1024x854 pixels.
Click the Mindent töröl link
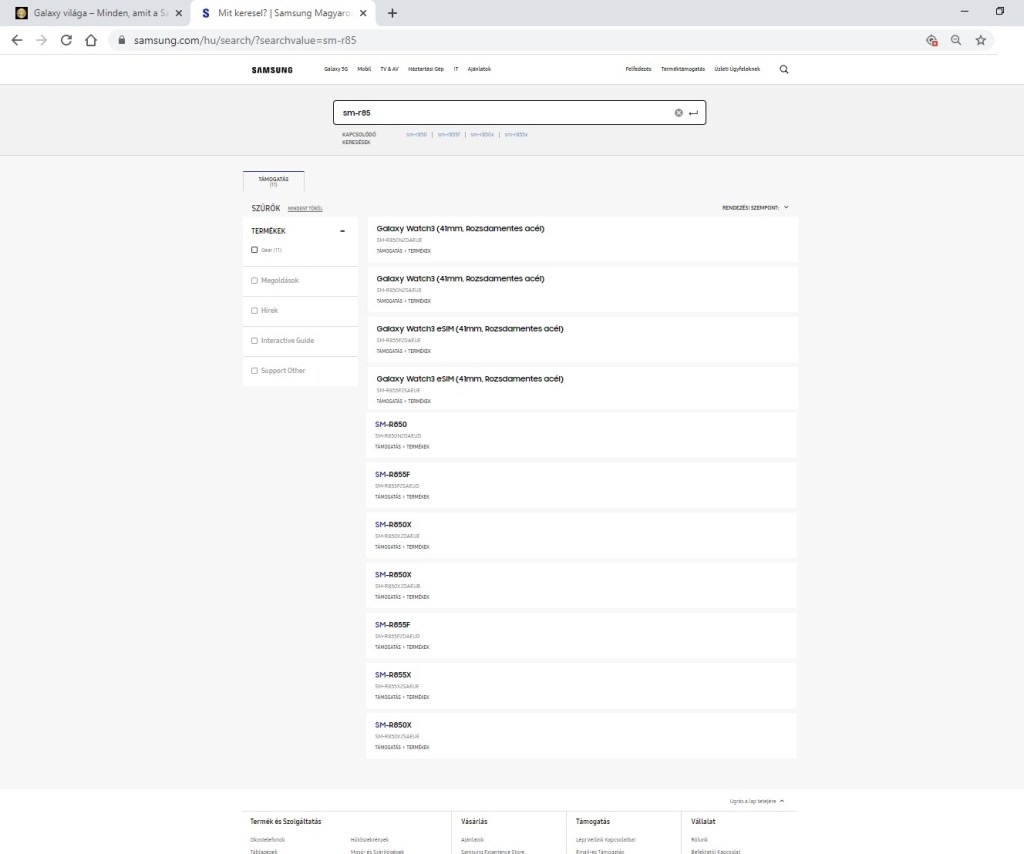[305, 208]
